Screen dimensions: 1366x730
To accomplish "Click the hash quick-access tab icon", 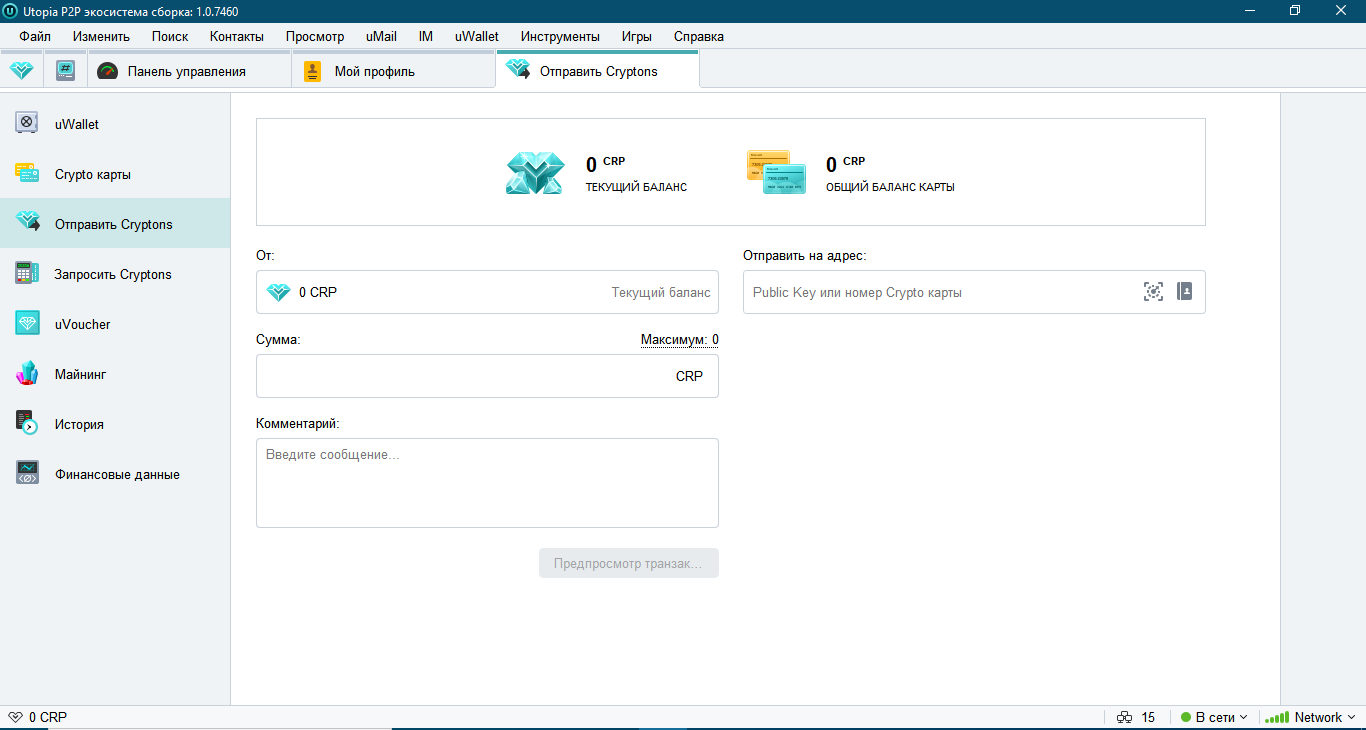I will 65,71.
